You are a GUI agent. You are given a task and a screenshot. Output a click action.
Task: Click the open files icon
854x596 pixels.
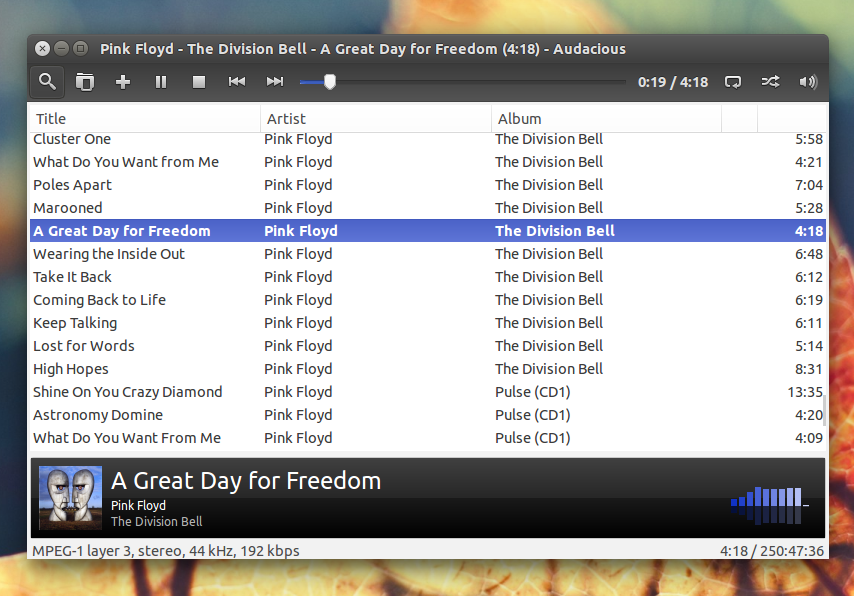point(85,82)
